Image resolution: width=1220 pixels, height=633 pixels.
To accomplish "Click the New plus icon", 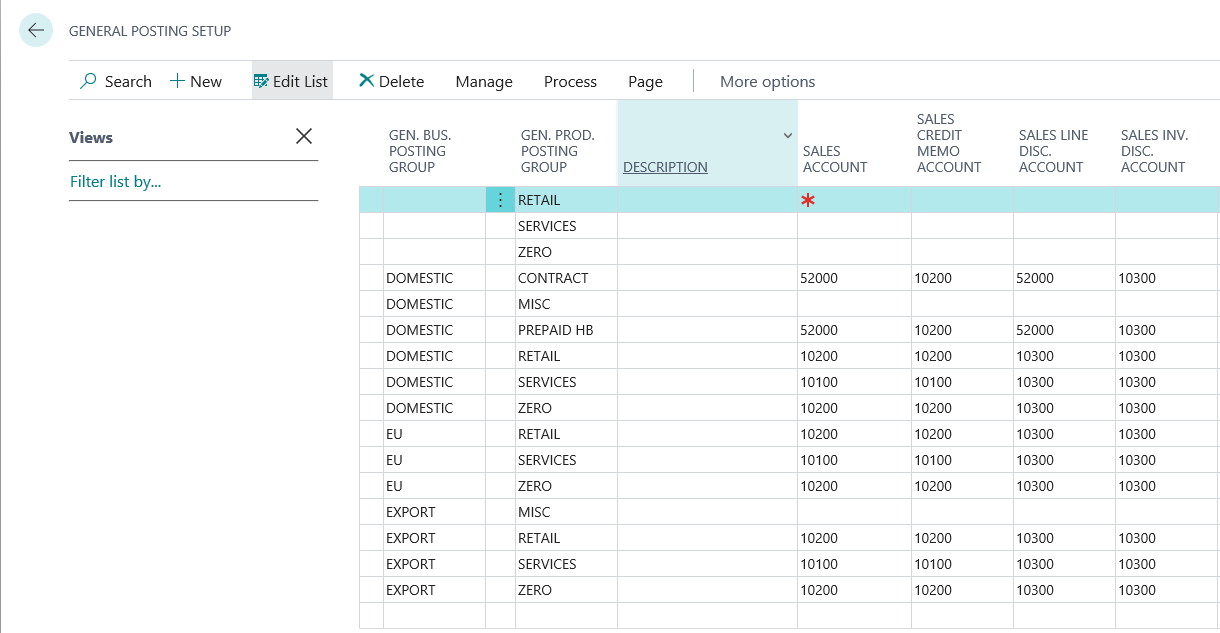I will (177, 81).
